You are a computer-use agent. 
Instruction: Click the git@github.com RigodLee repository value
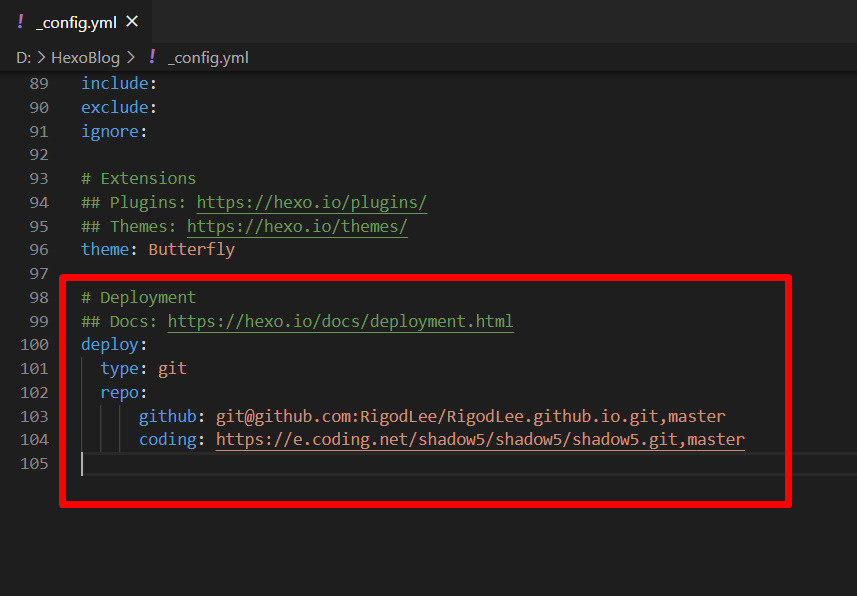pos(471,416)
